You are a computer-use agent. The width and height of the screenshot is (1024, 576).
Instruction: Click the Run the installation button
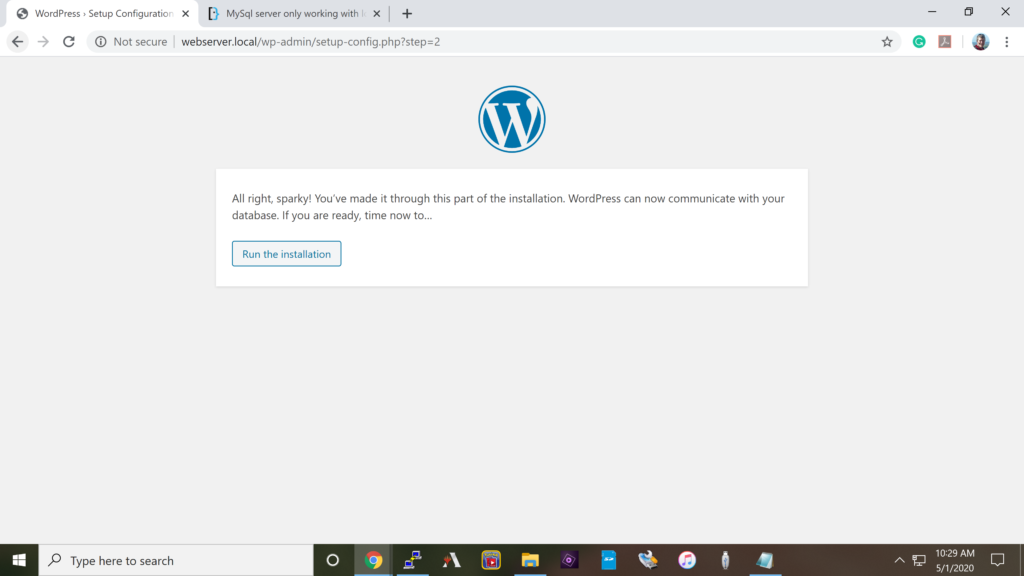pos(286,254)
